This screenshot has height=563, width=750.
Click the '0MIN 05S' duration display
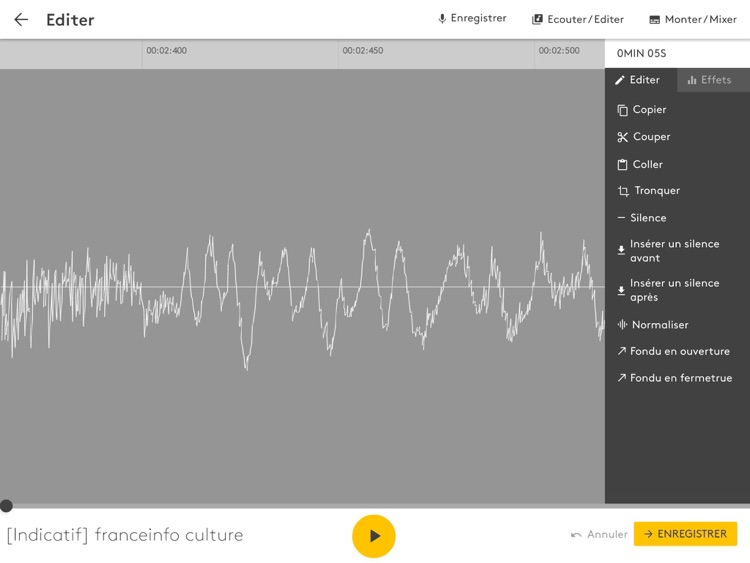tap(641, 54)
